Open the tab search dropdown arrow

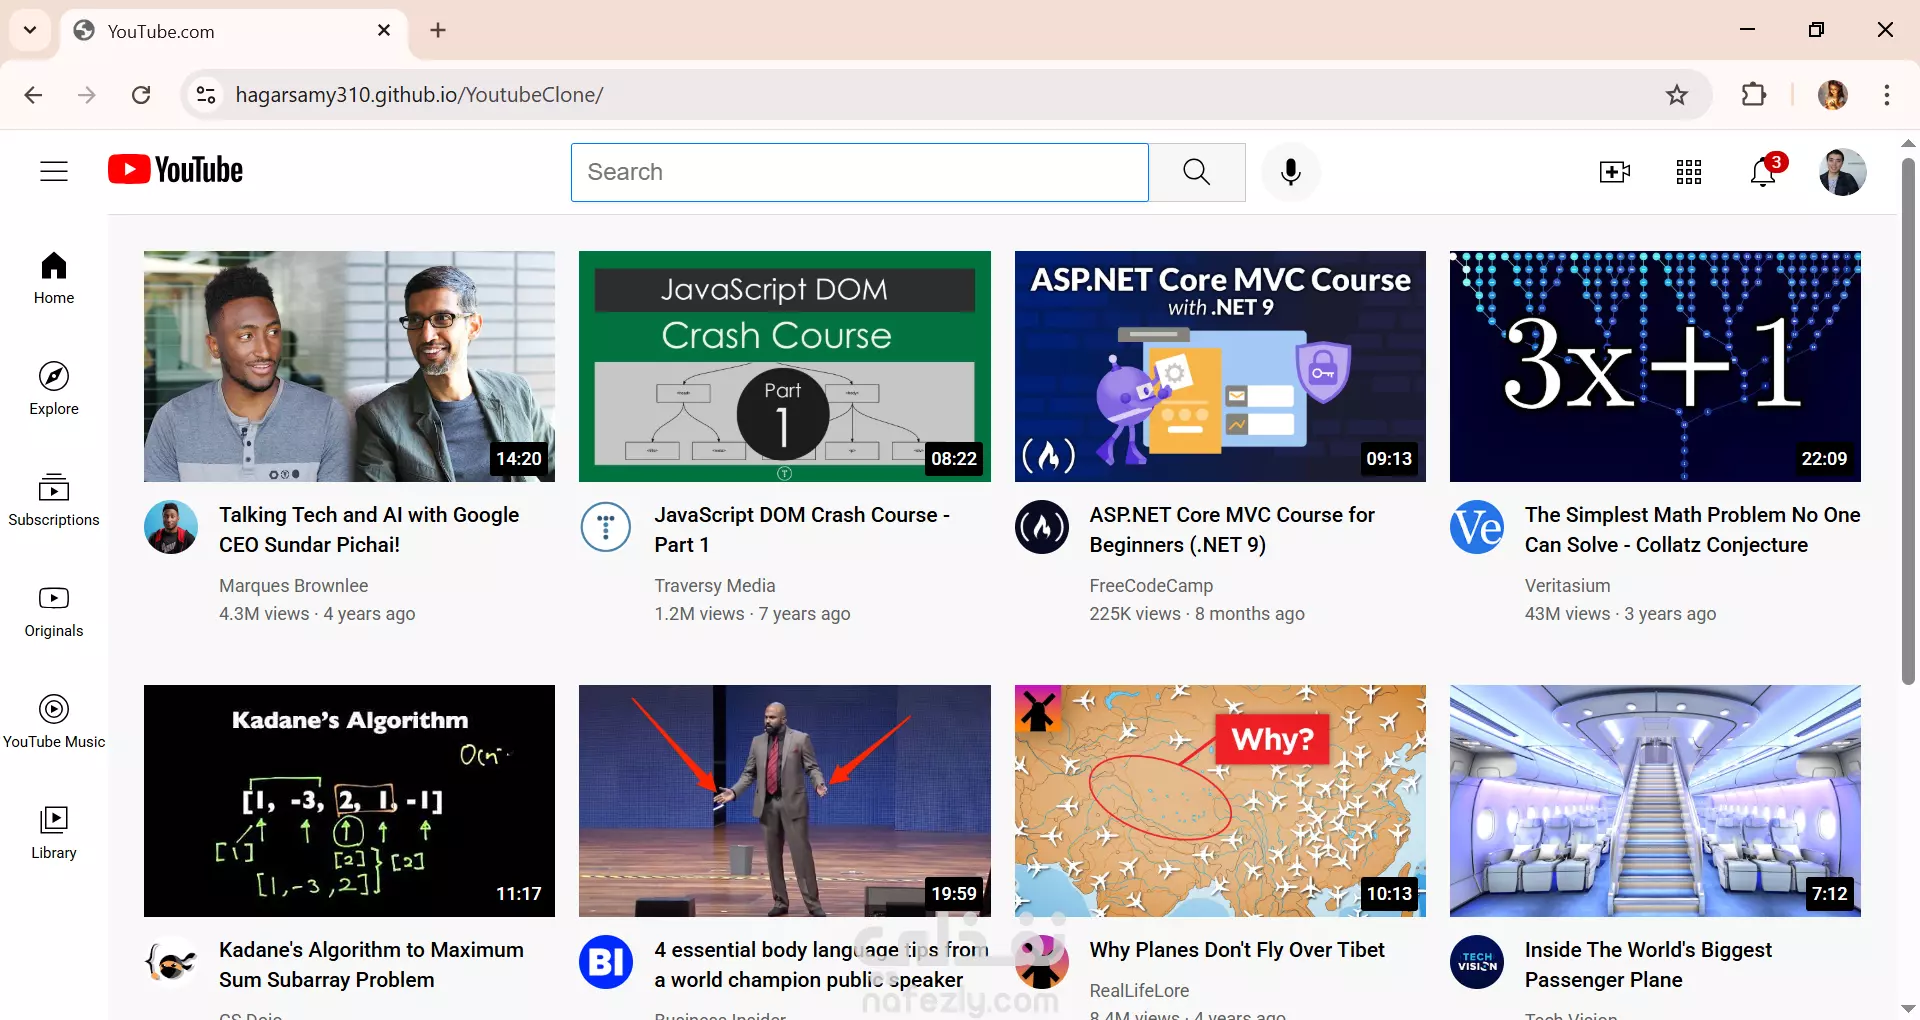[x=30, y=30]
